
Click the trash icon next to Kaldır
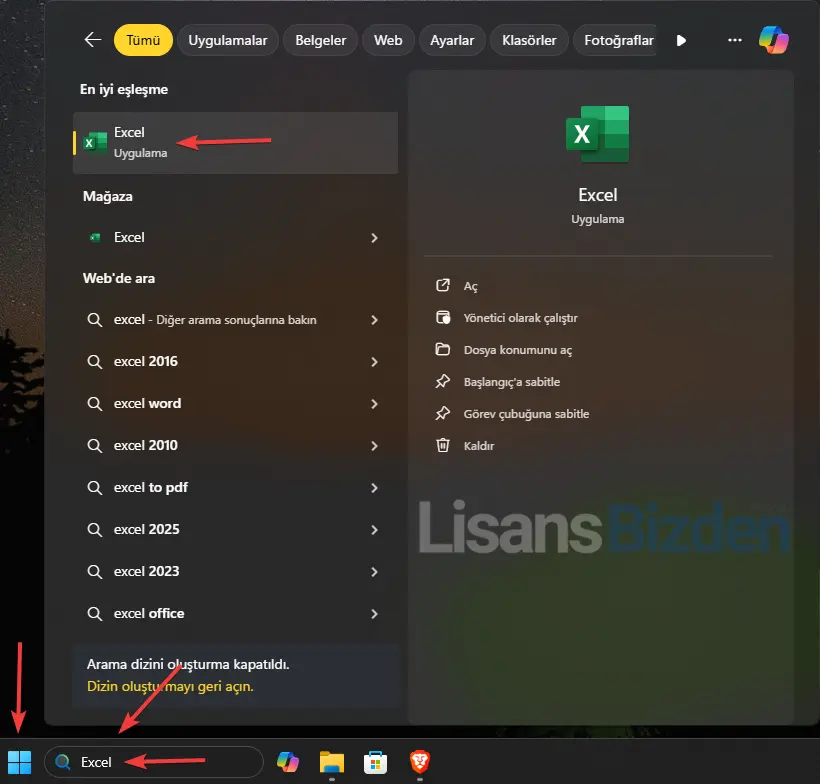coord(443,445)
